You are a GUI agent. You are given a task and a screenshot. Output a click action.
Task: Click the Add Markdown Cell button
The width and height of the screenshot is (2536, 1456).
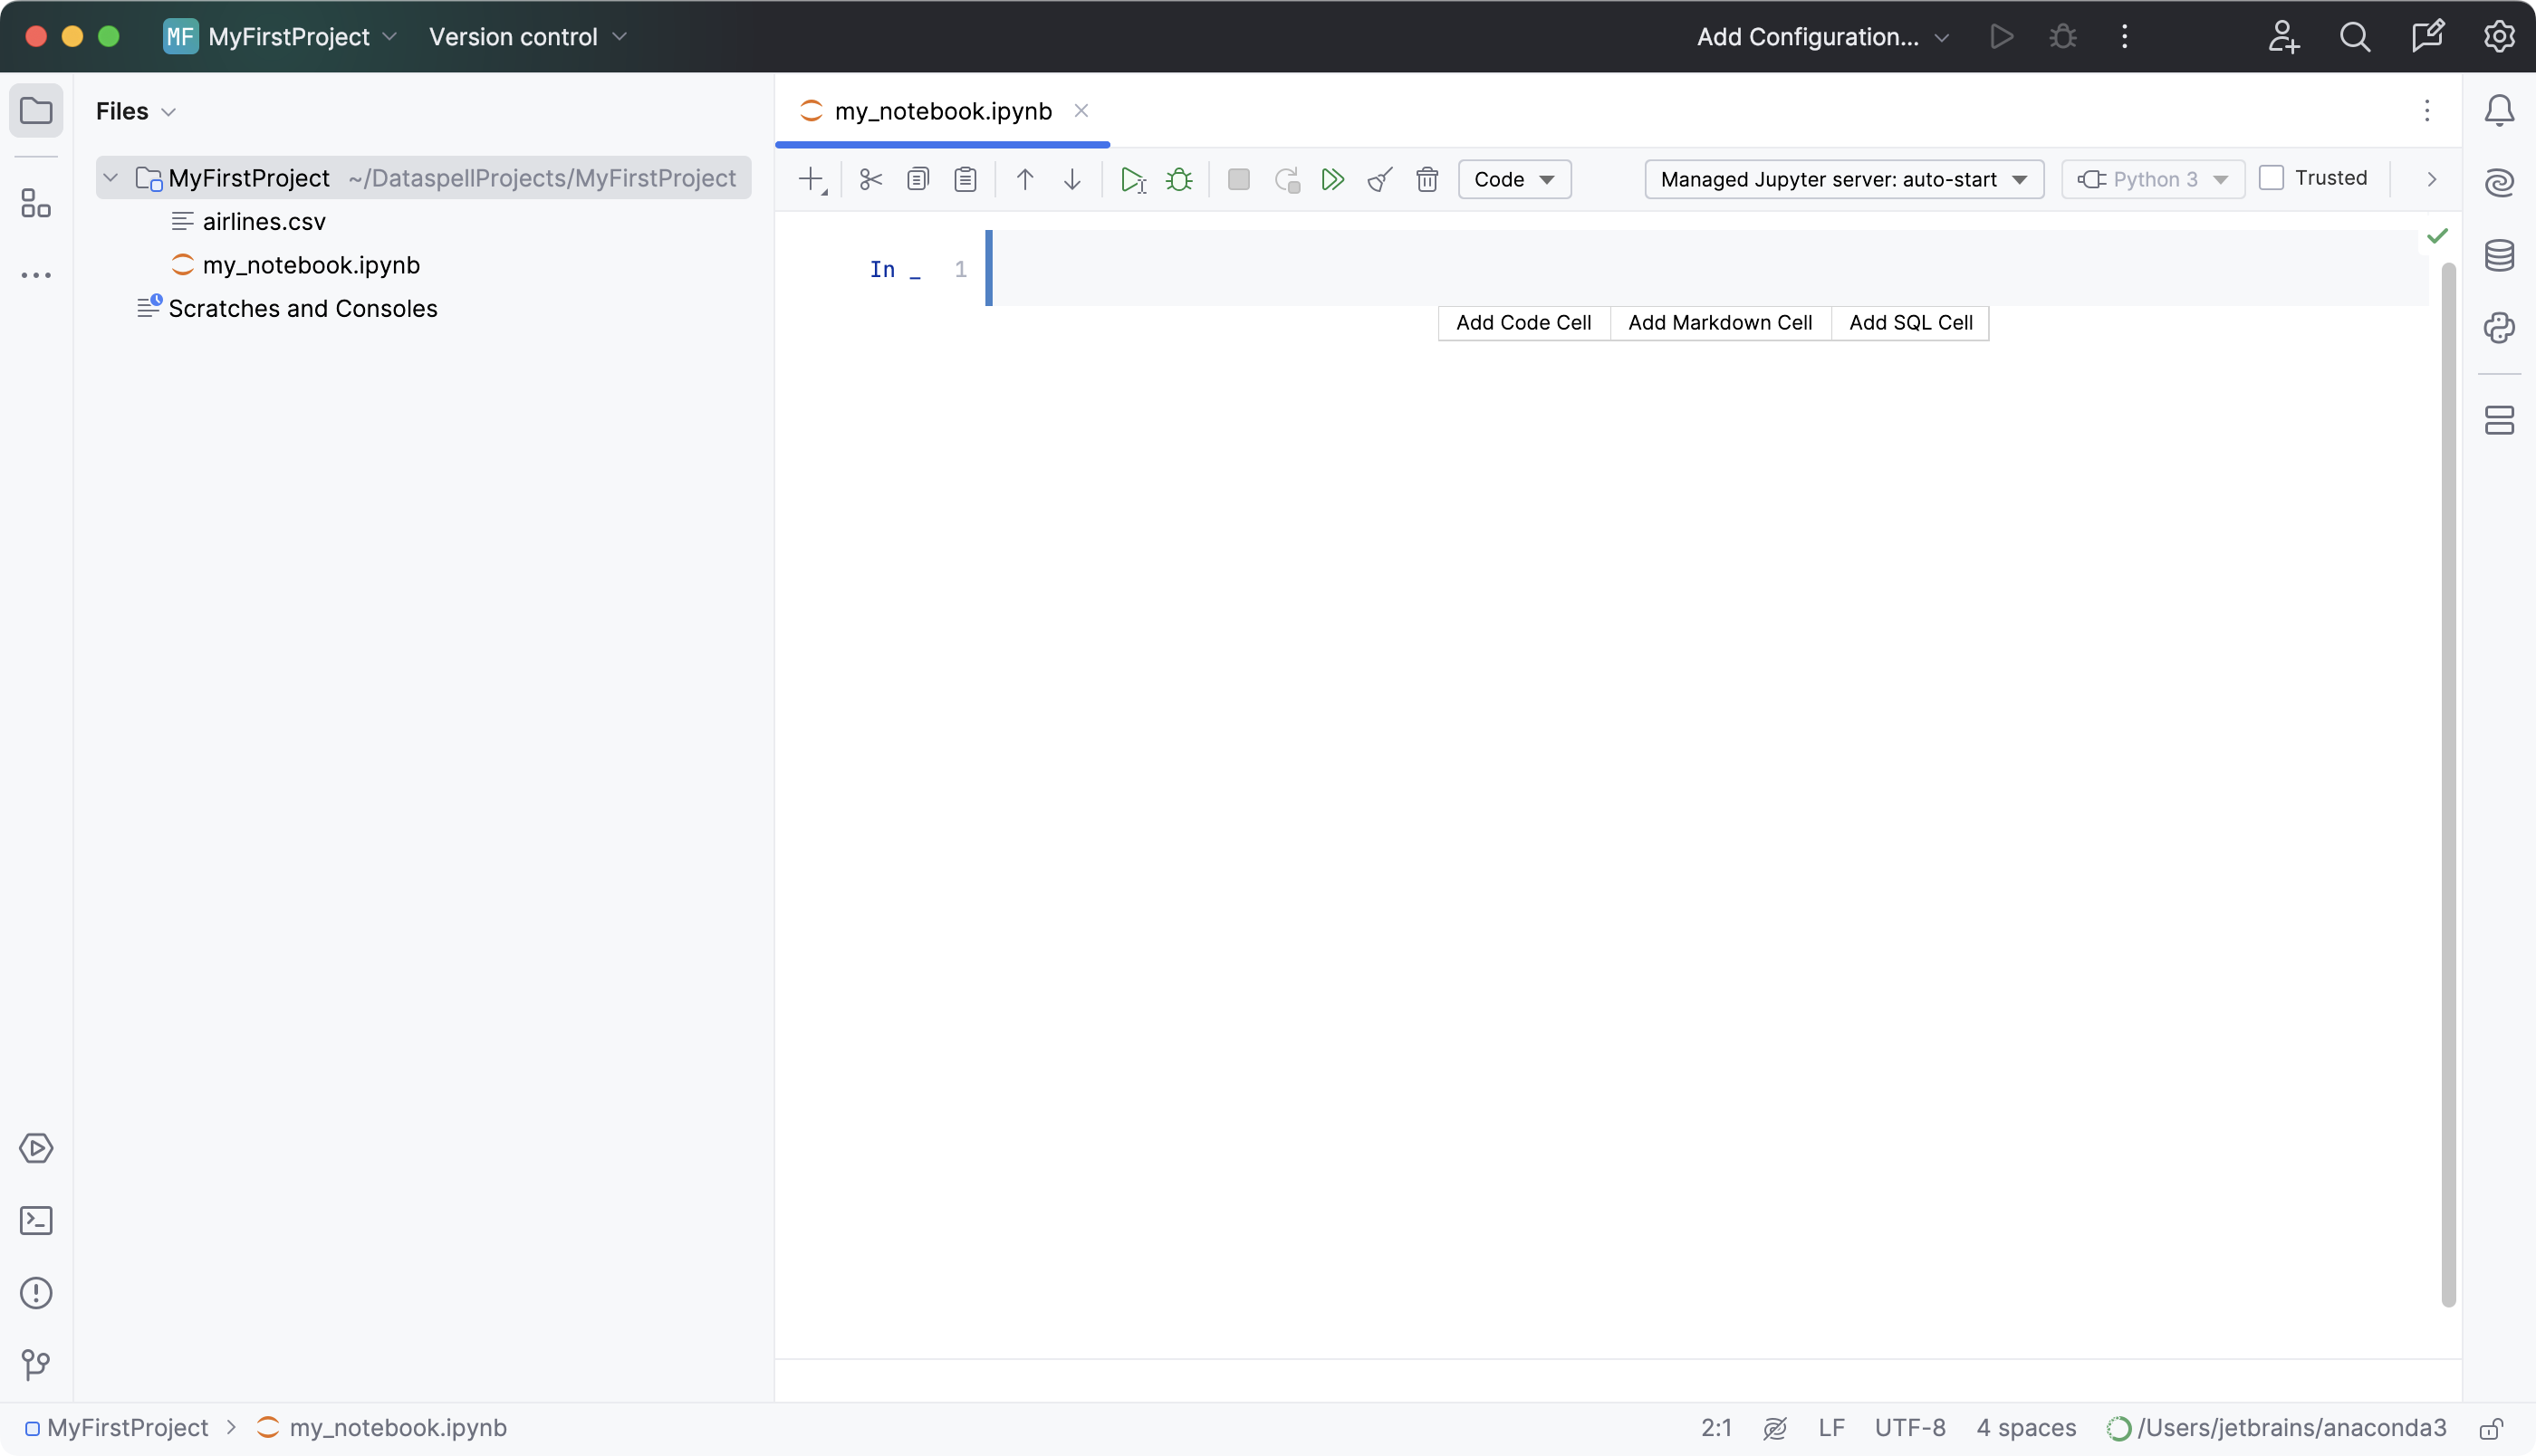point(1720,323)
